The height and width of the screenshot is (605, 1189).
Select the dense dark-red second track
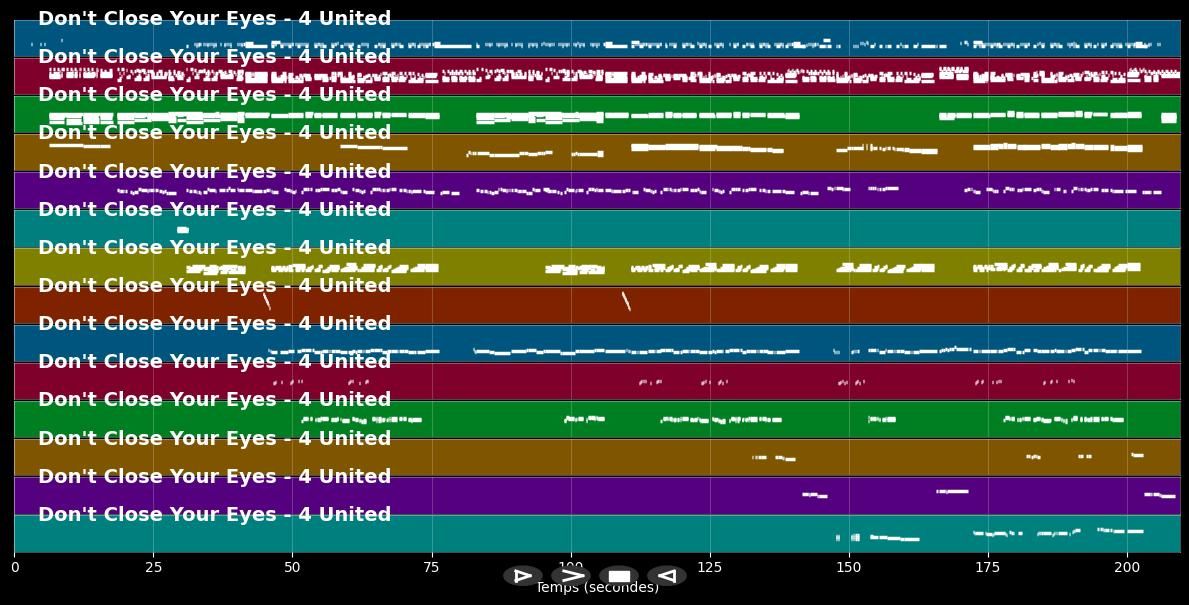(700, 75)
